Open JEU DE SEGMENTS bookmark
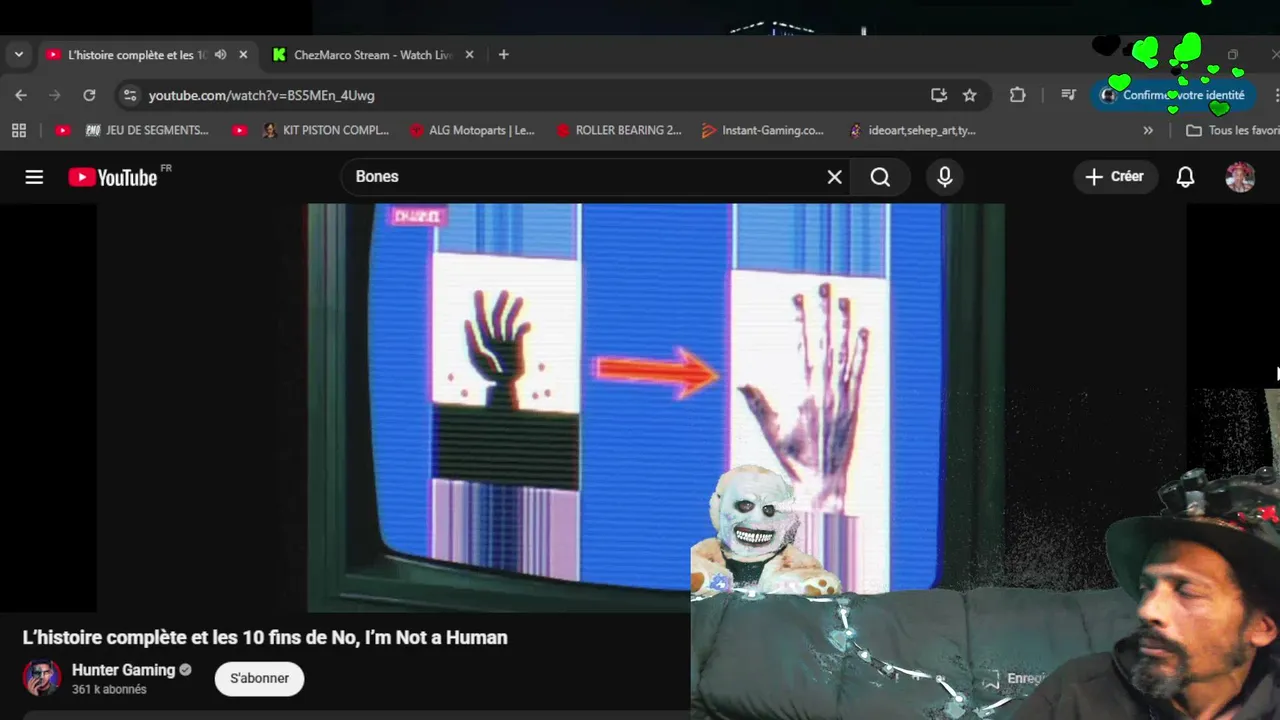 point(147,130)
